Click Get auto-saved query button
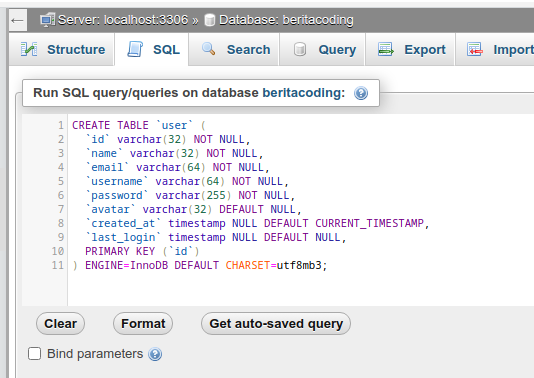This screenshot has width=534, height=378. click(x=276, y=324)
